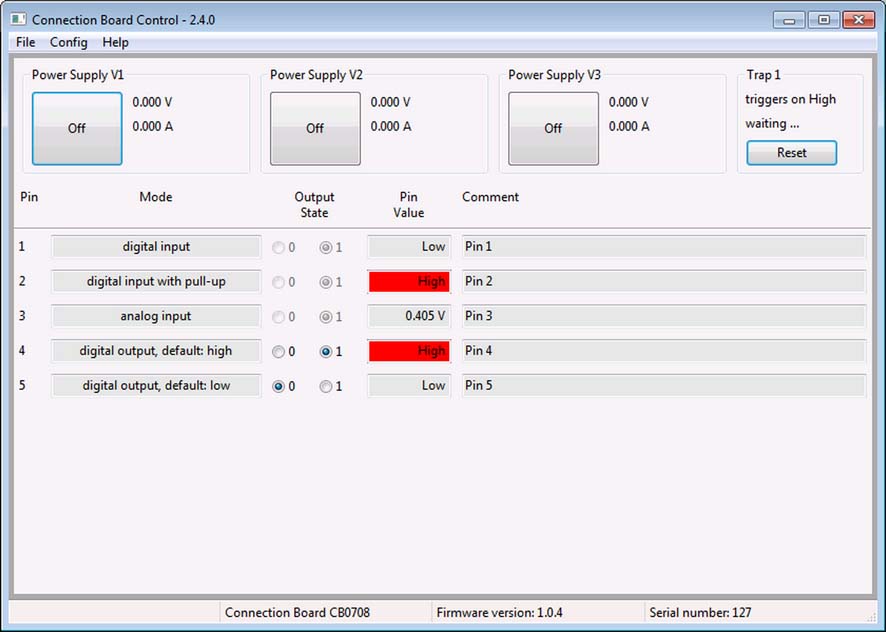Open the Config menu
This screenshot has height=632, width=886.
coord(68,42)
